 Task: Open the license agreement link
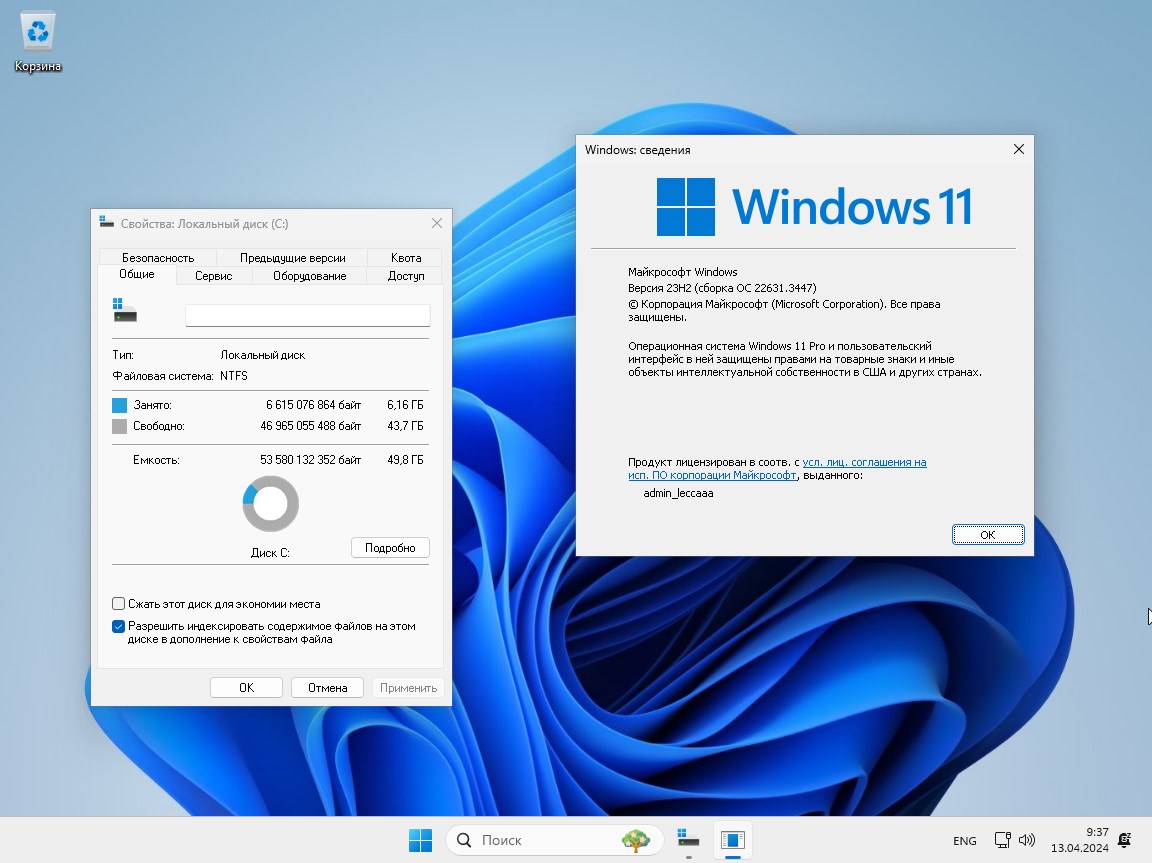click(x=864, y=463)
